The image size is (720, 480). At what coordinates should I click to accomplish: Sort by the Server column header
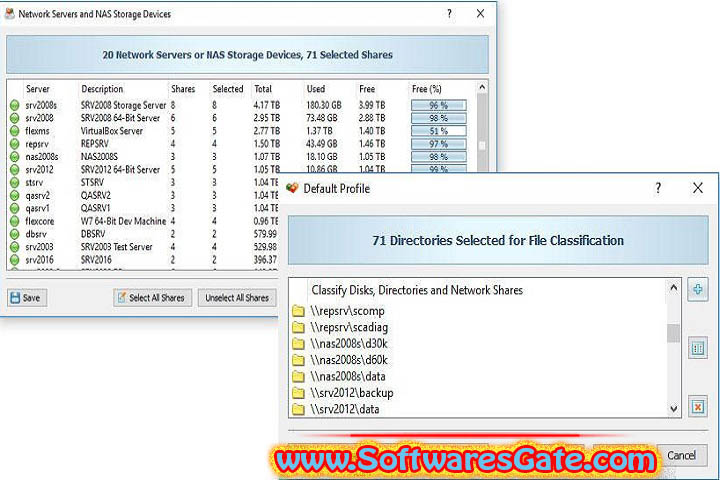coord(38,89)
